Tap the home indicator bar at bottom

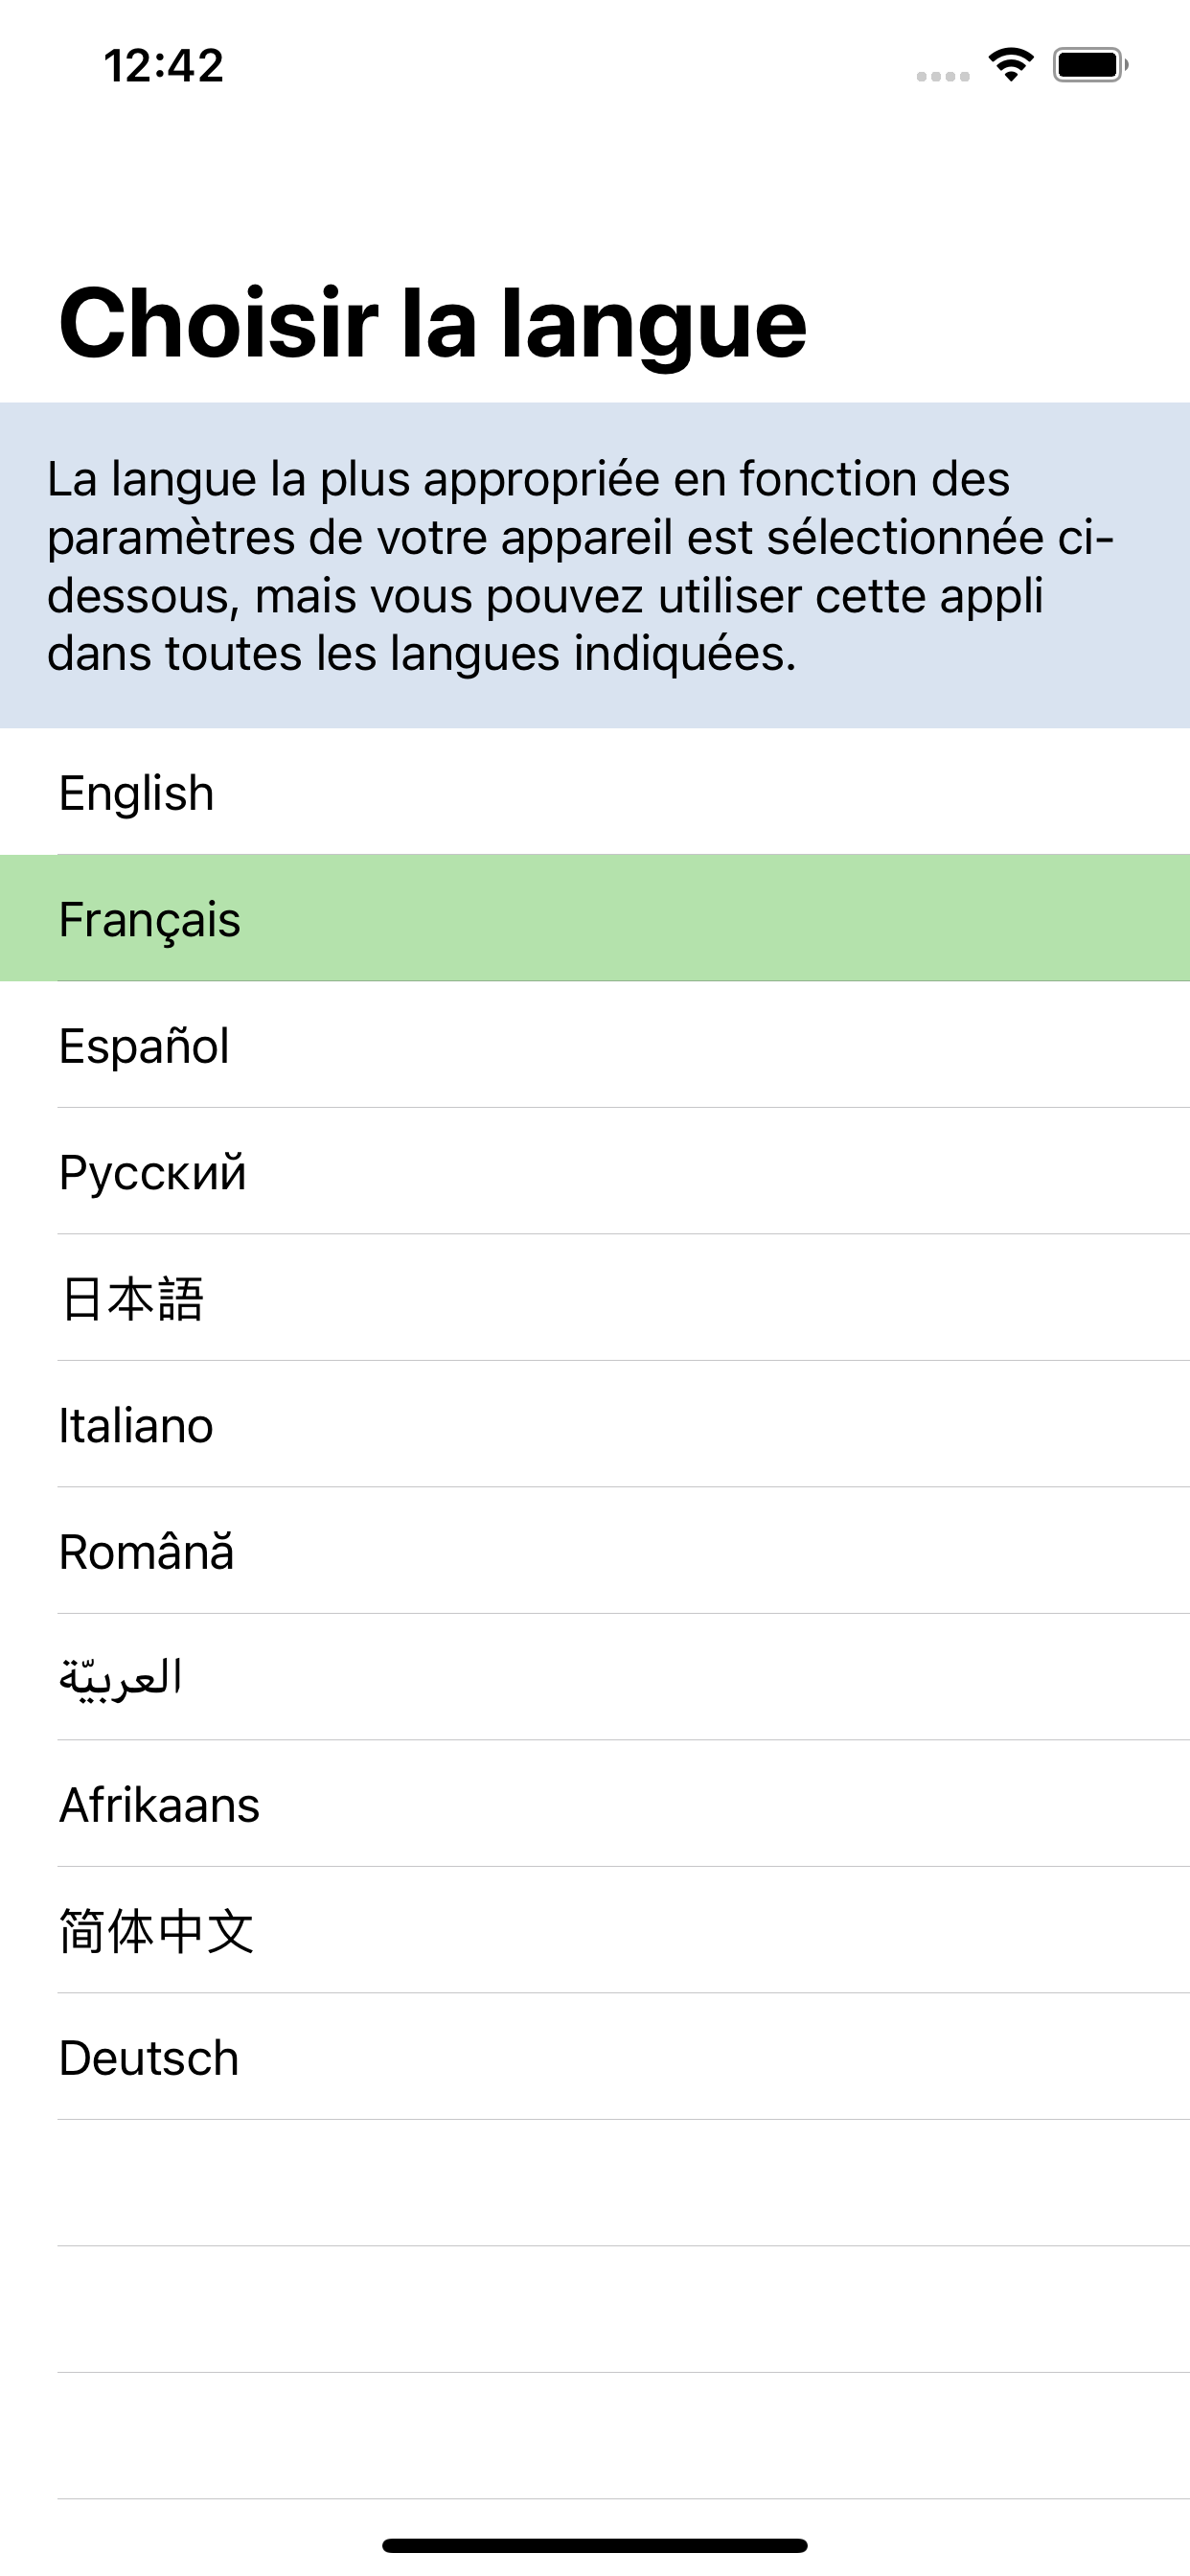(595, 2545)
